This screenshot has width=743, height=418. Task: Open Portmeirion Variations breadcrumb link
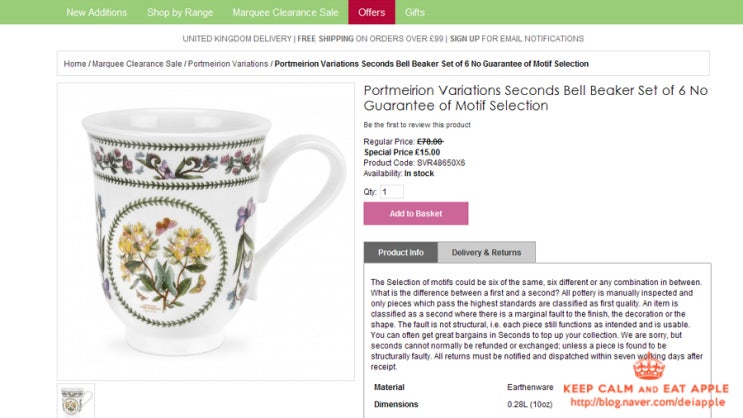[x=228, y=64]
